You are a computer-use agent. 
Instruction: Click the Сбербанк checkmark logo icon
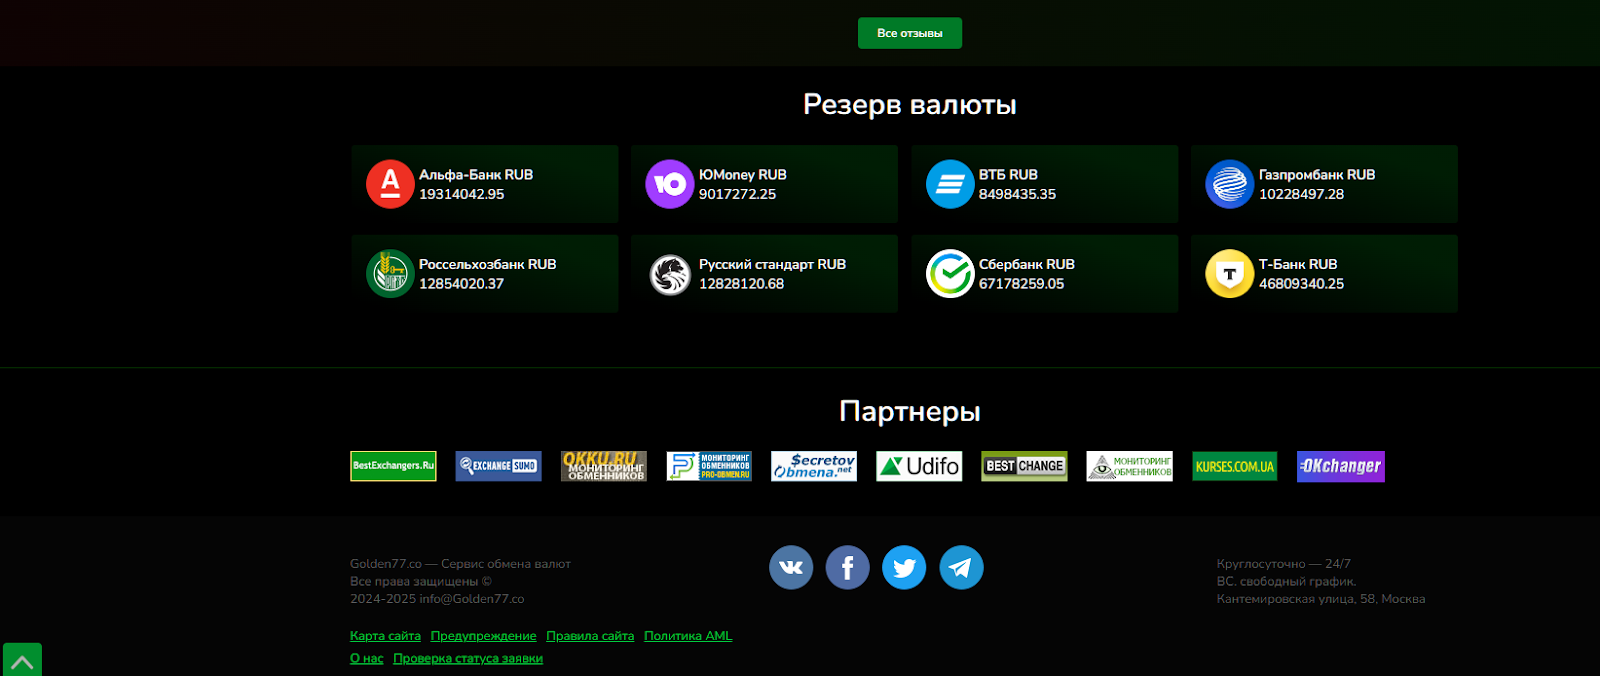pyautogui.click(x=950, y=274)
